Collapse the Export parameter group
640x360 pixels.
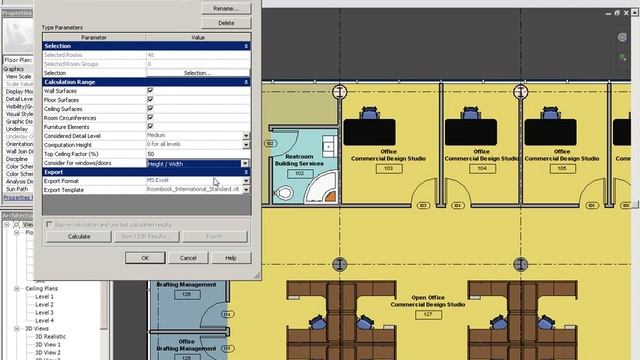(x=246, y=172)
